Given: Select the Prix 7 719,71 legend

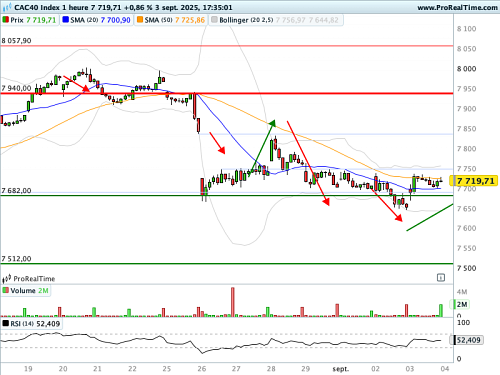Looking at the screenshot, I should click(x=30, y=20).
